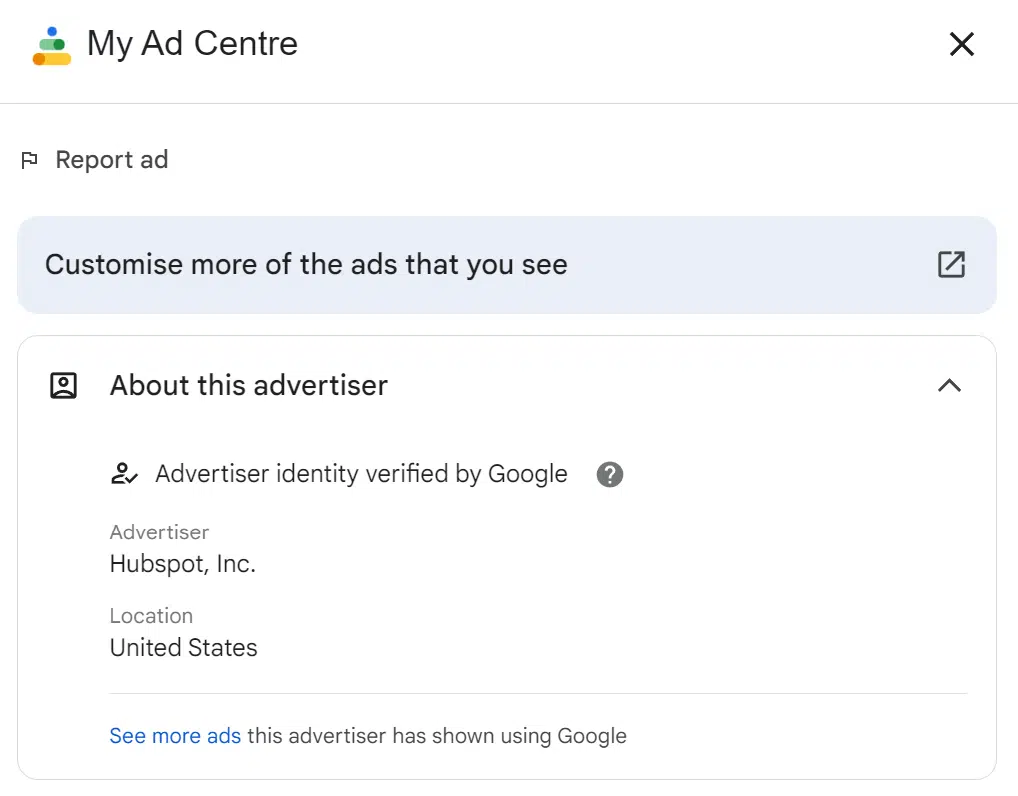
Task: Click the divider line above See more ads
Action: point(538,693)
